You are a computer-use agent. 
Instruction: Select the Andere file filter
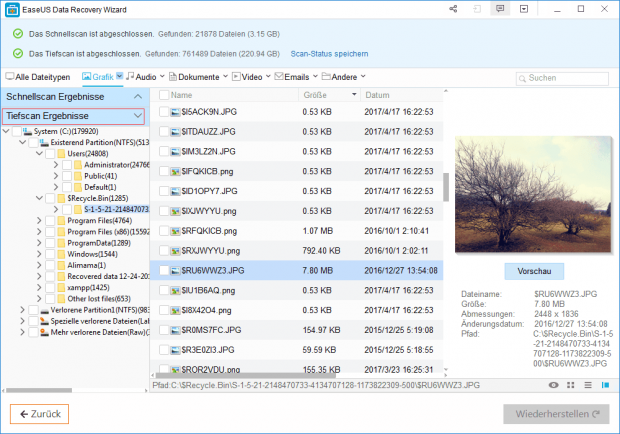point(340,77)
